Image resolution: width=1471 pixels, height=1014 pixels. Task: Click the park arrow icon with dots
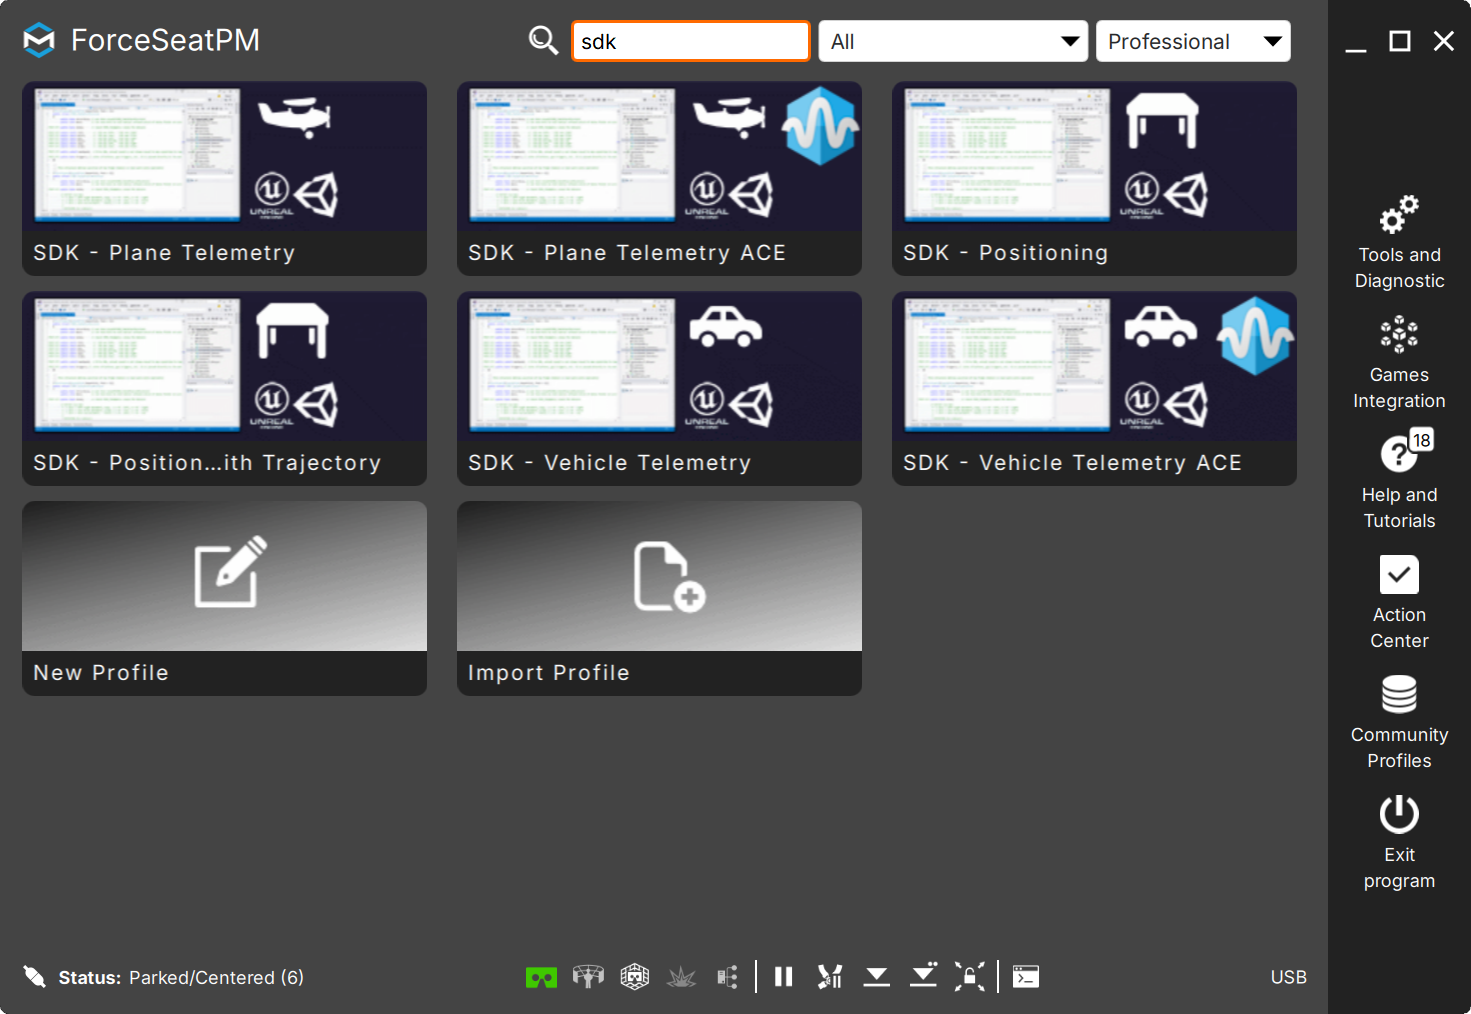coord(923,975)
